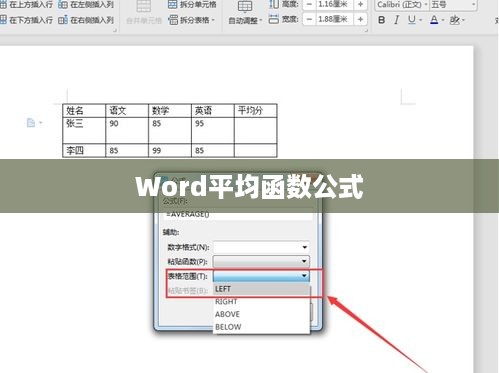Screen dimensions: 499x373
Task: Click the page marker icon left of table
Action: 31,123
